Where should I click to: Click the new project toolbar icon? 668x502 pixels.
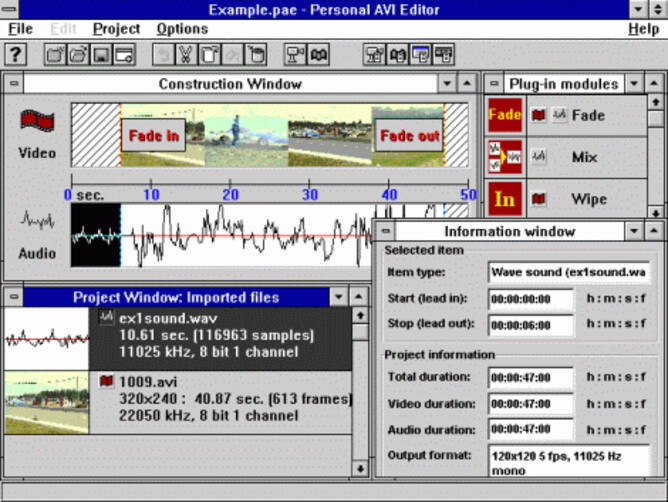tap(55, 55)
